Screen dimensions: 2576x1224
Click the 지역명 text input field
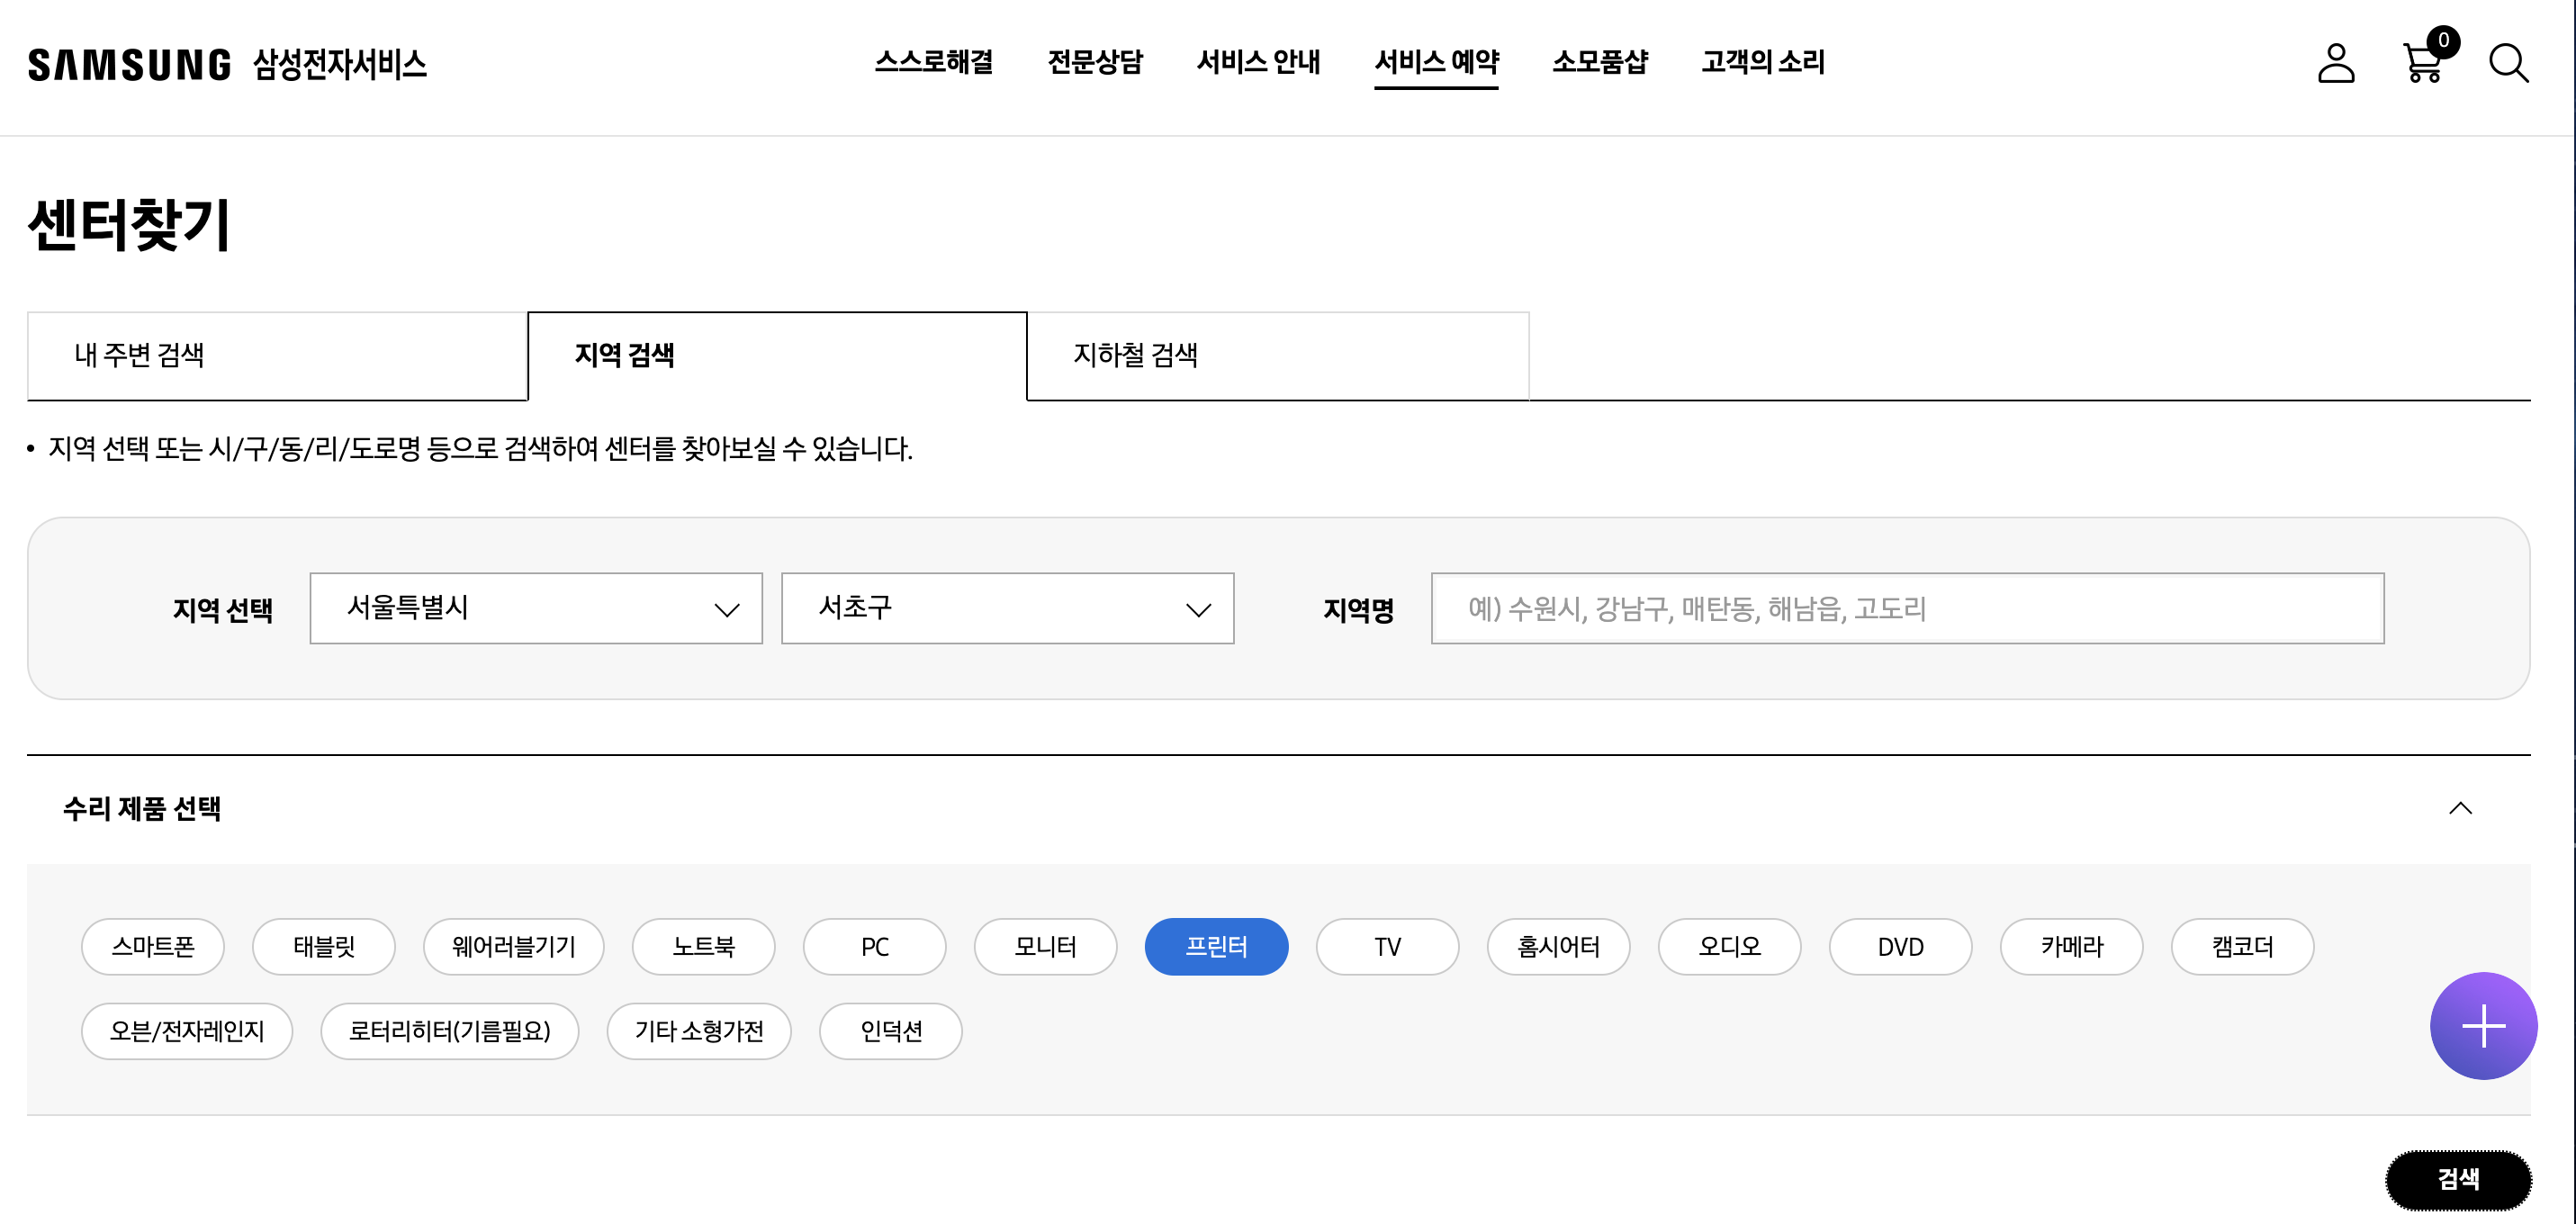click(1907, 608)
